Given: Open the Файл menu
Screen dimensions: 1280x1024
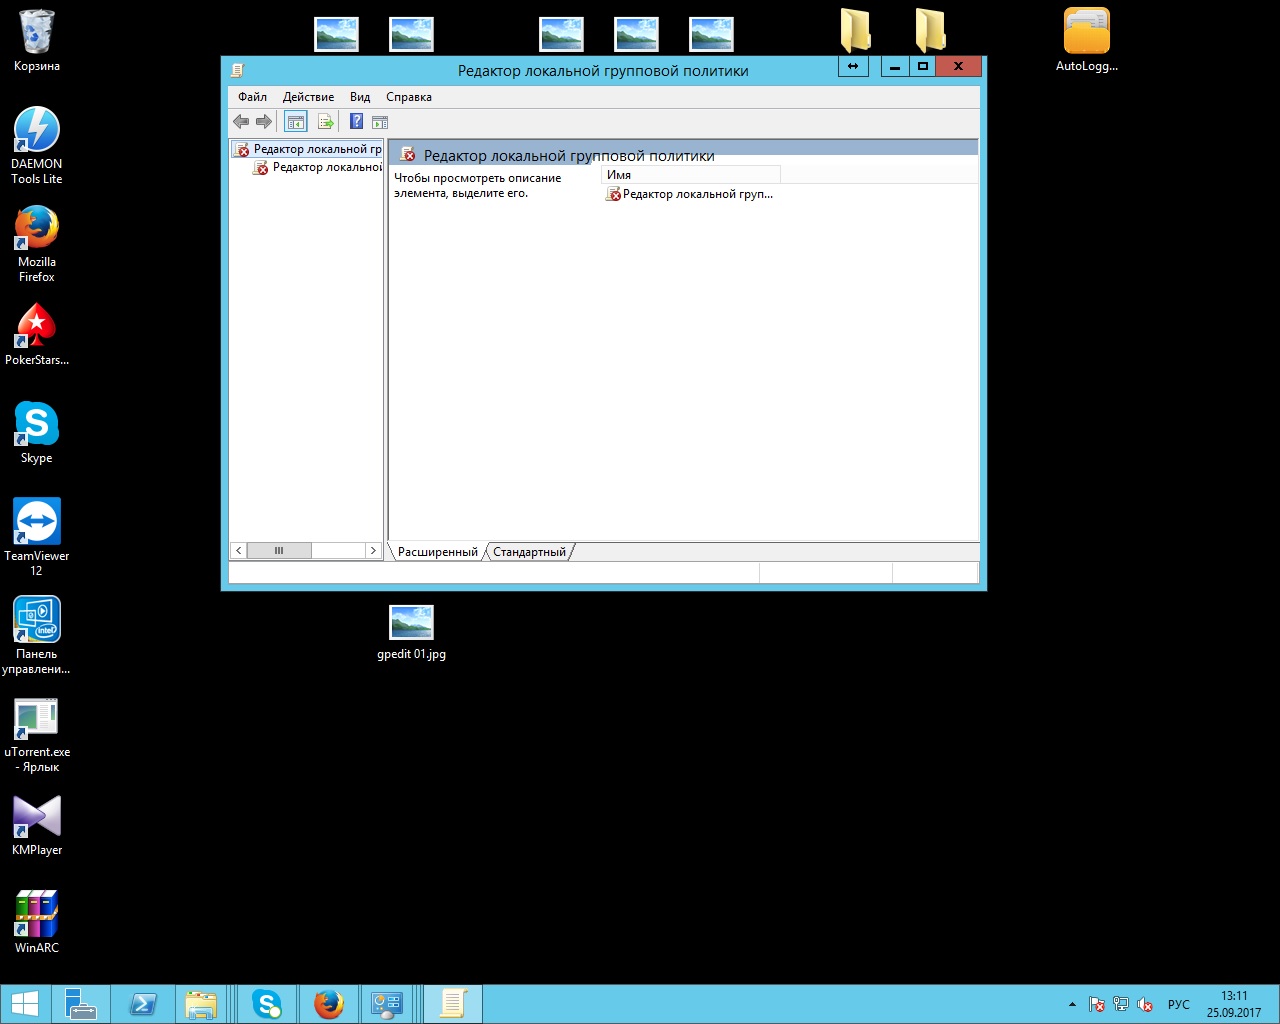Looking at the screenshot, I should pyautogui.click(x=252, y=97).
